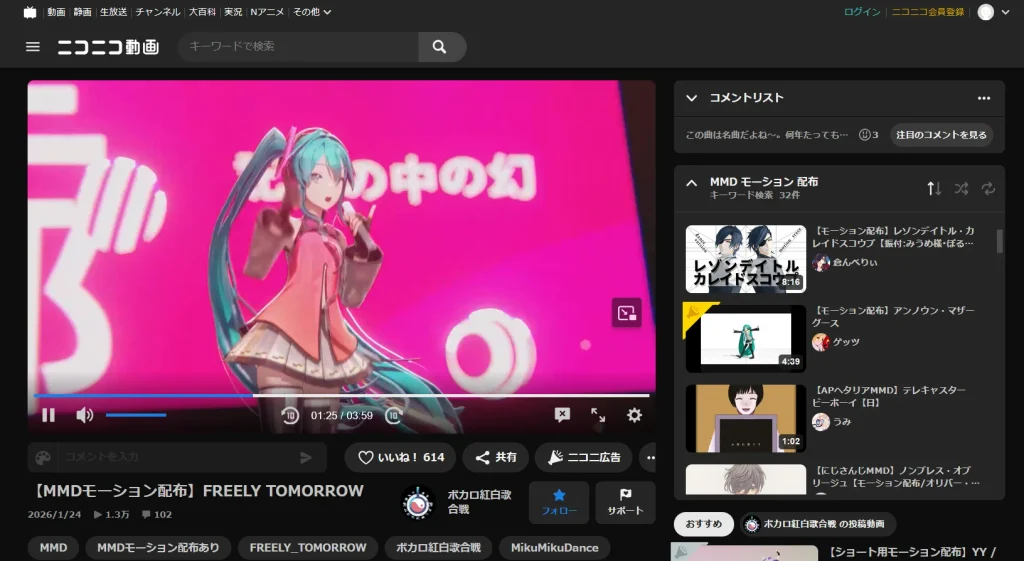
Task: Click the MMD tag
Action: pyautogui.click(x=54, y=548)
